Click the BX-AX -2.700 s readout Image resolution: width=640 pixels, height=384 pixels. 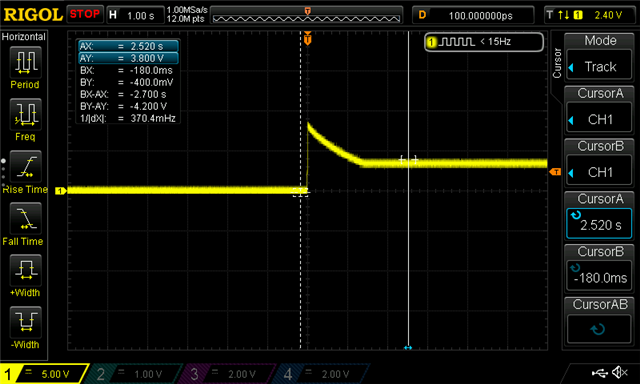point(123,94)
